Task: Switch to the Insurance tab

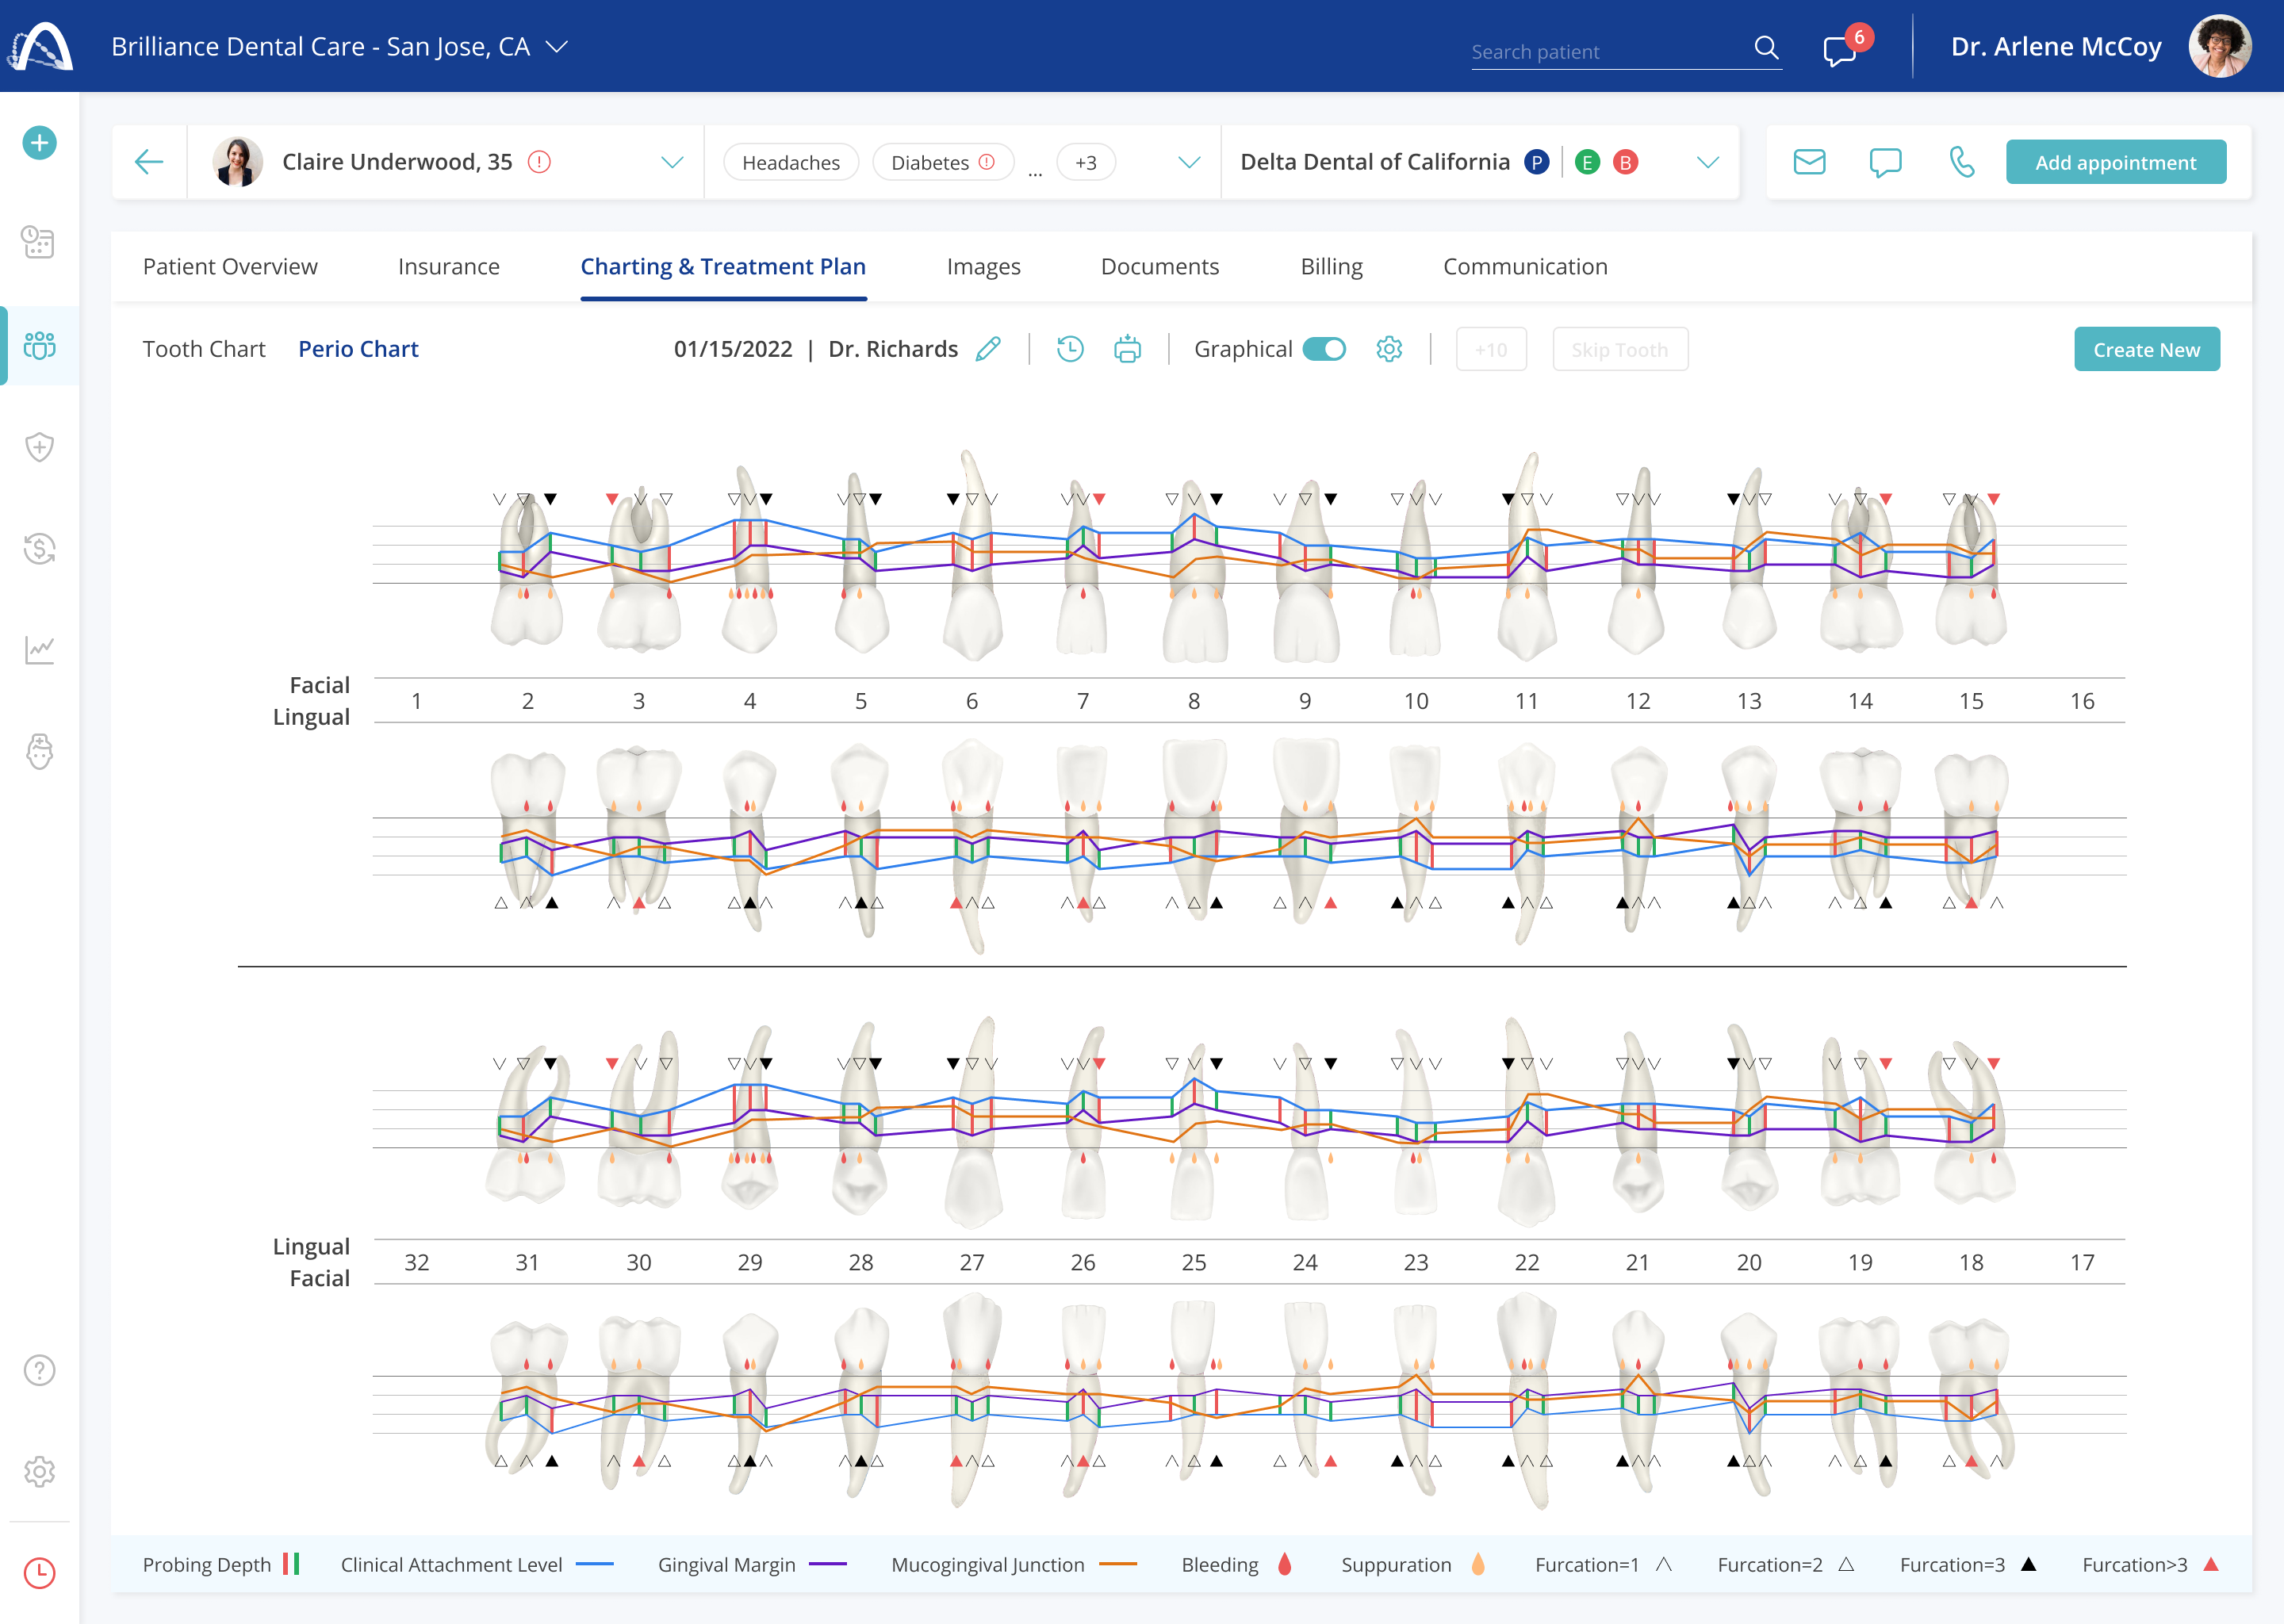Action: coord(449,267)
